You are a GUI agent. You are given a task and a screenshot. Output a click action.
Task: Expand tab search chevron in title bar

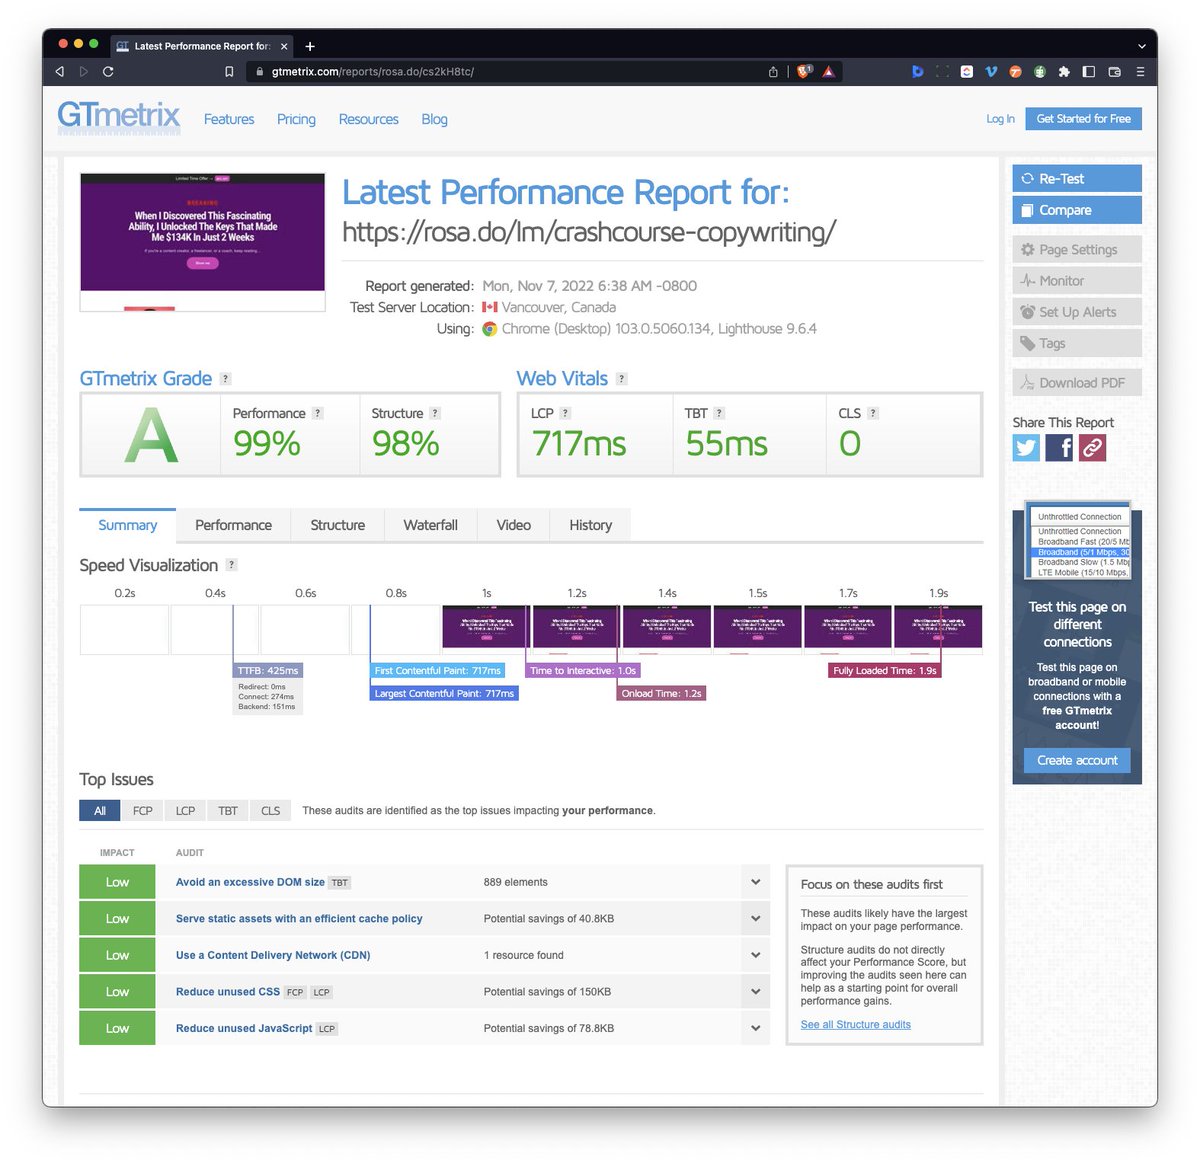point(1141,46)
